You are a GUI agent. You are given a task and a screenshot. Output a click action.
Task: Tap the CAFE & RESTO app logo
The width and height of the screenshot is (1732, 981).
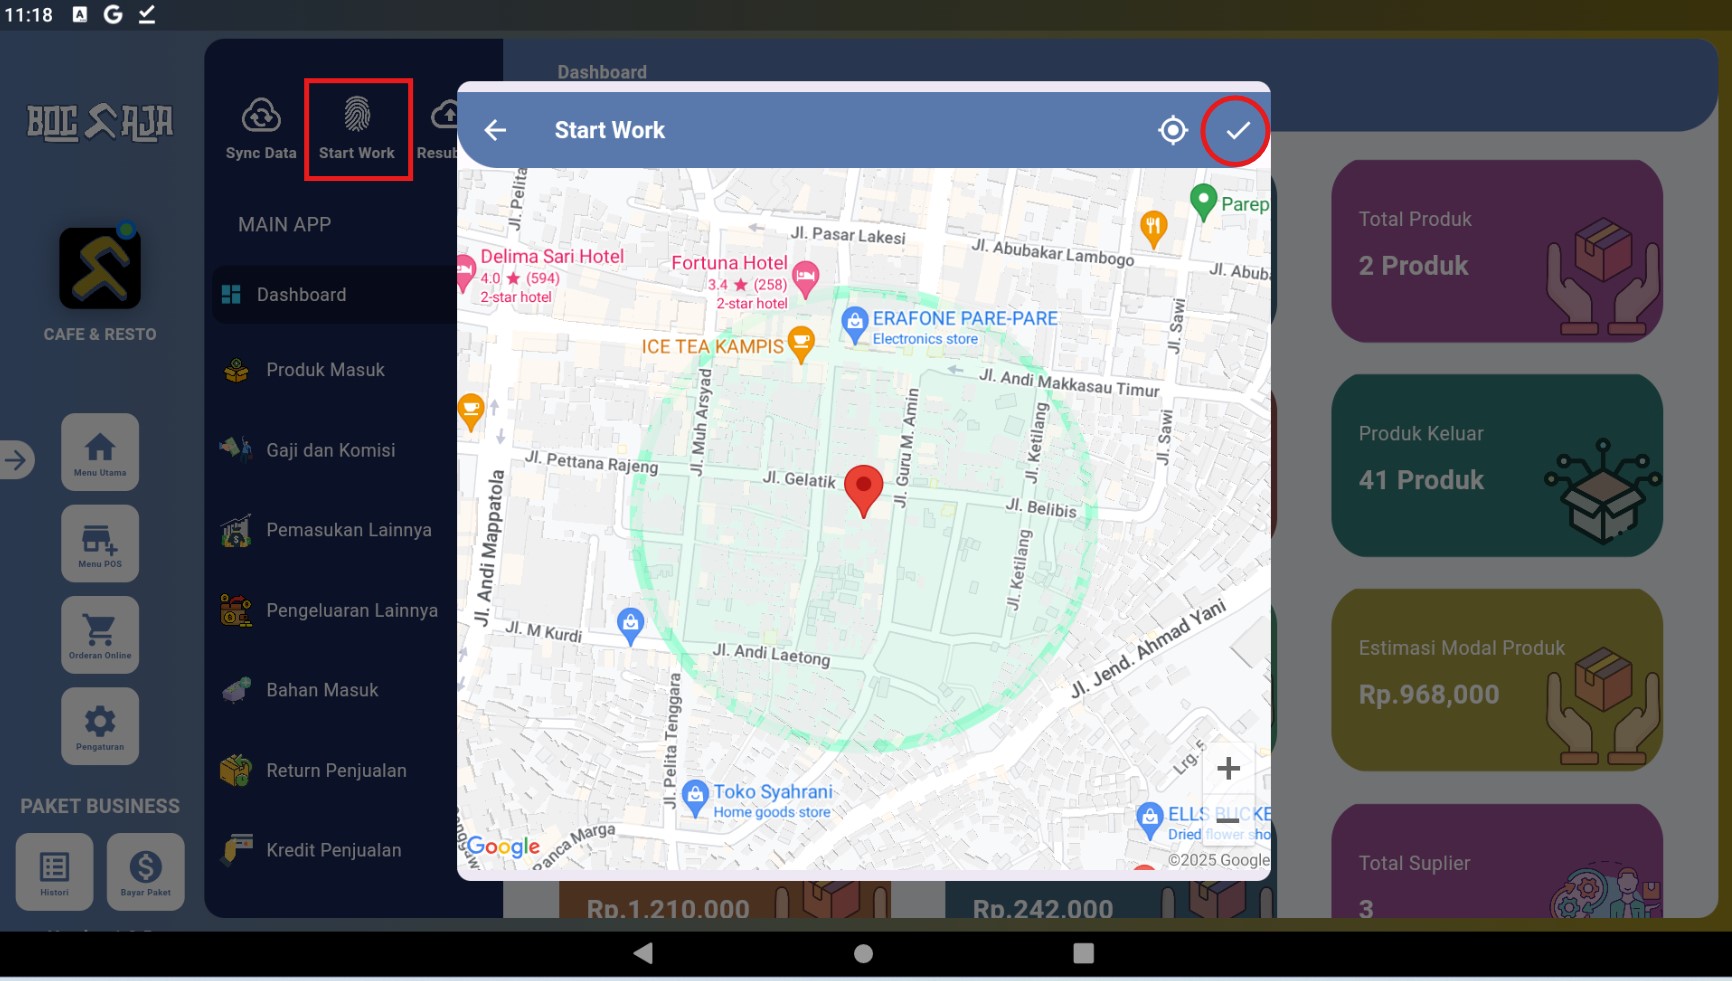[100, 267]
